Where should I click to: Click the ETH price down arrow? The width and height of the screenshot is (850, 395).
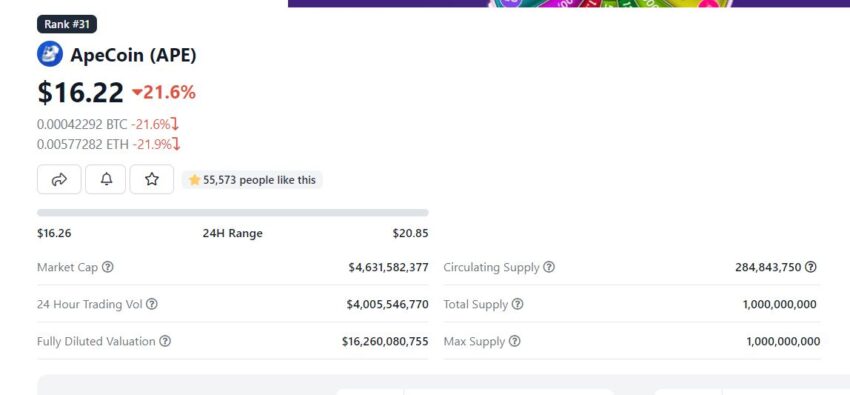tap(176, 144)
